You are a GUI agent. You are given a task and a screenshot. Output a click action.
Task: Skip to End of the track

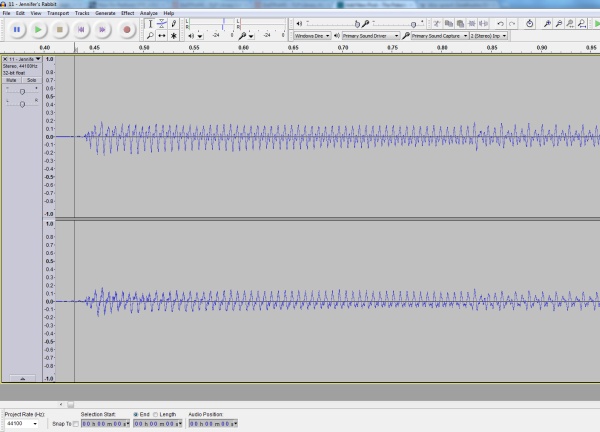pyautogui.click(x=104, y=30)
